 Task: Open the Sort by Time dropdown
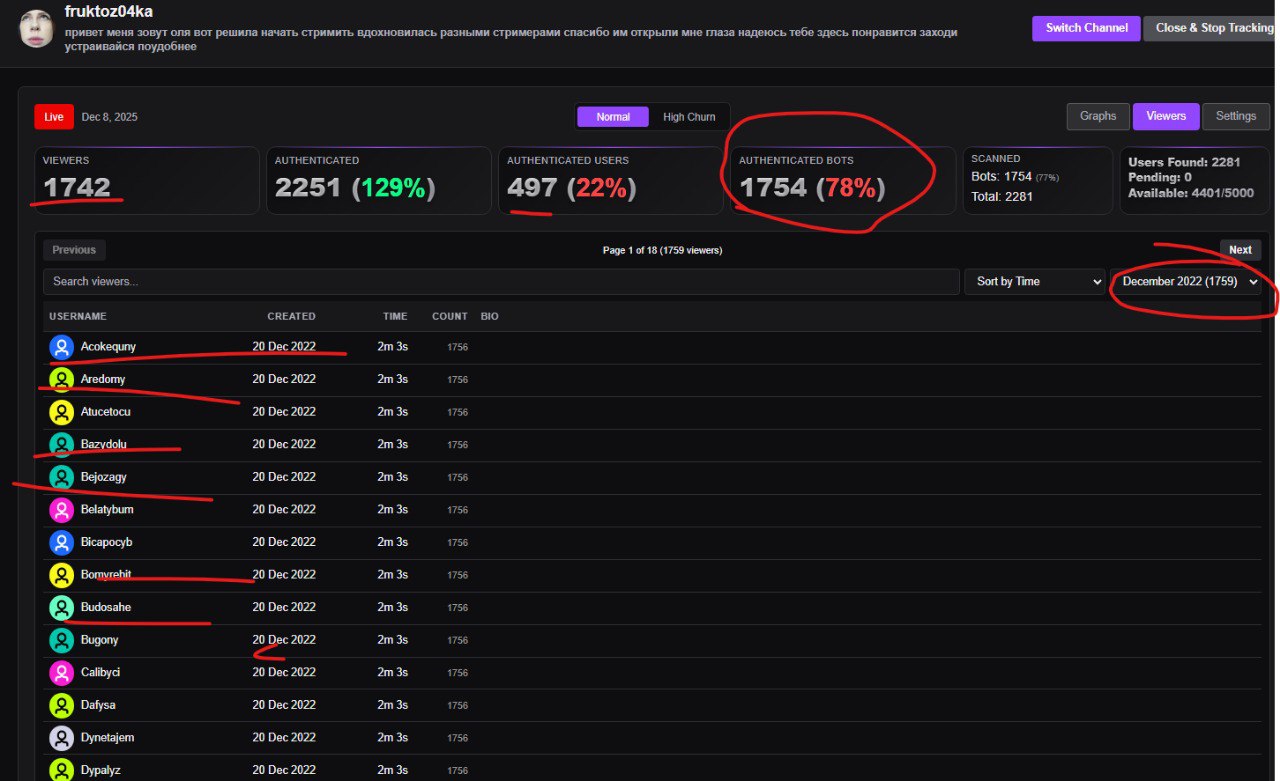click(1034, 282)
